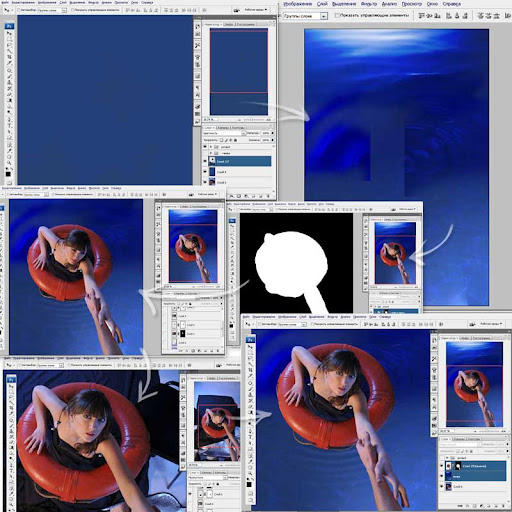Image resolution: width=512 pixels, height=512 pixels.
Task: Select the Eyedropper tool in solid-blue canvas window
Action: click(9, 150)
